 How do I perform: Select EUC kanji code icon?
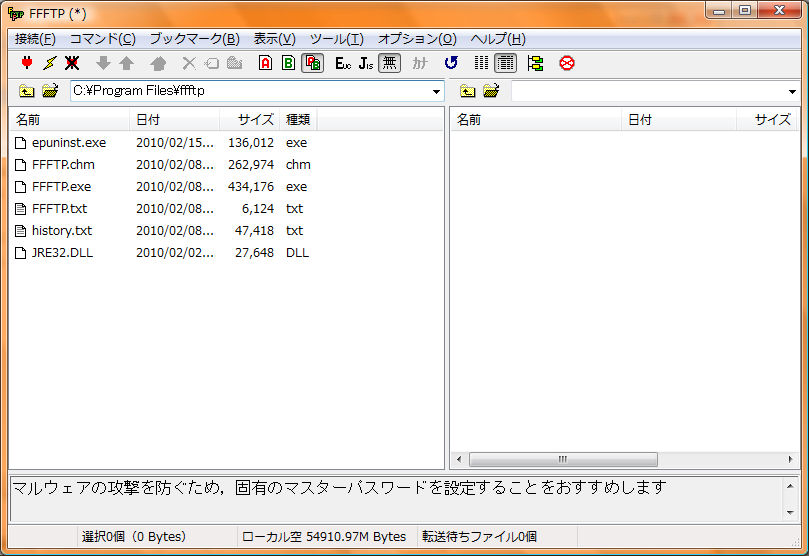343,63
